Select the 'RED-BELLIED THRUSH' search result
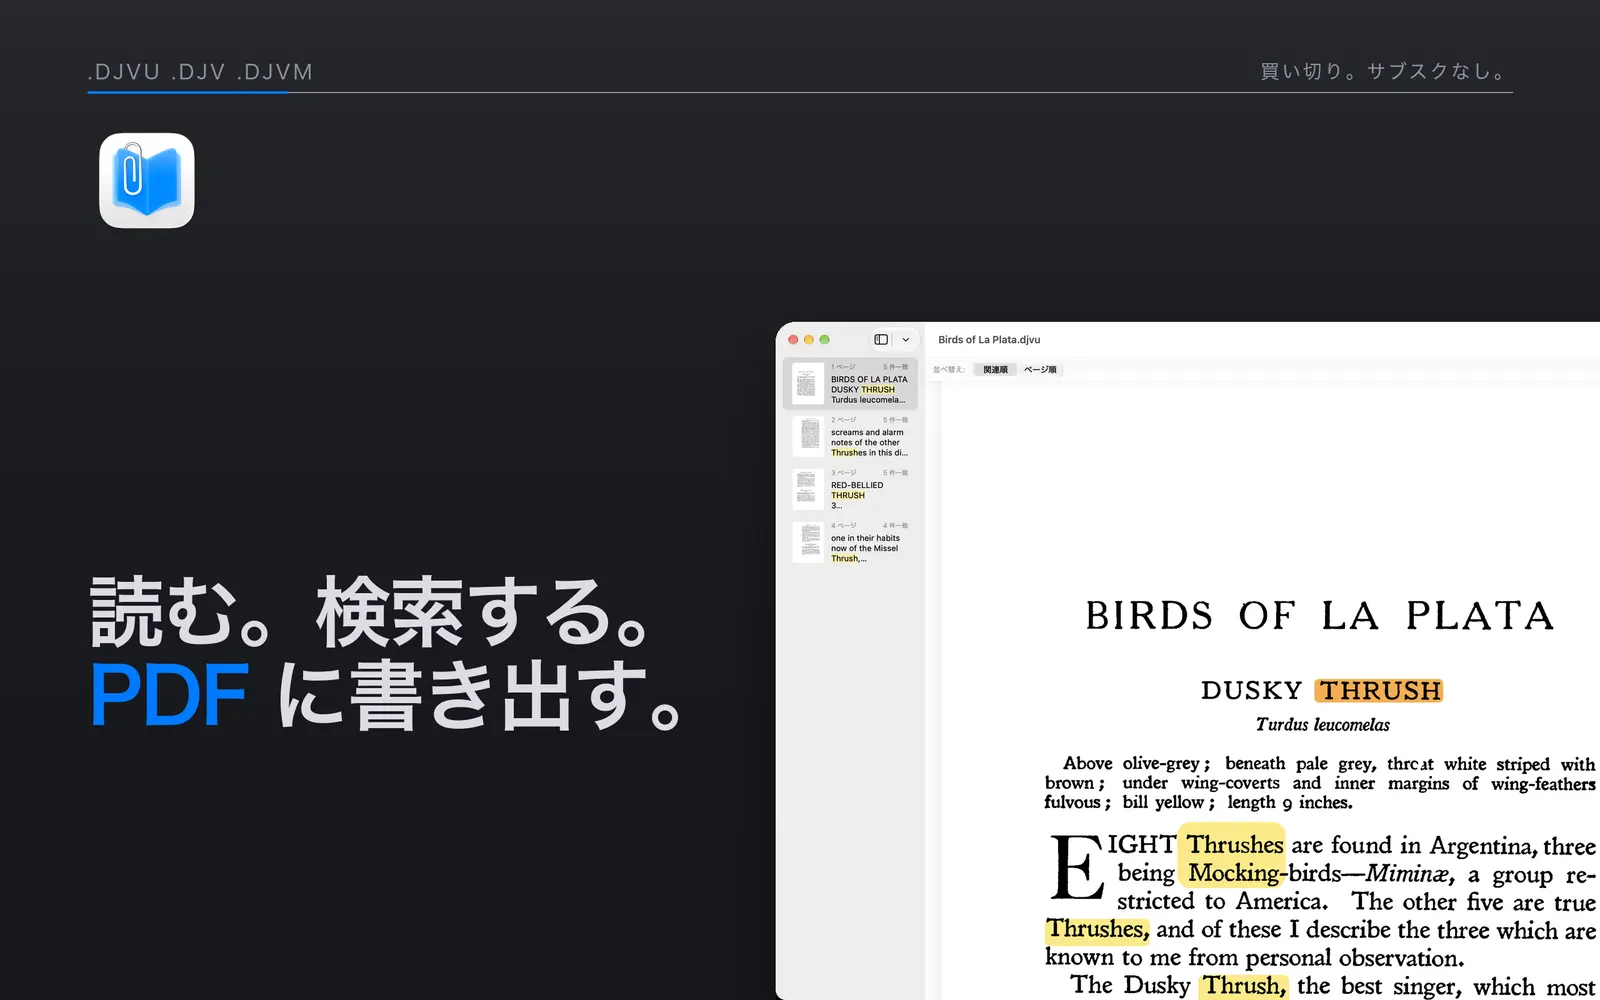 click(x=850, y=489)
